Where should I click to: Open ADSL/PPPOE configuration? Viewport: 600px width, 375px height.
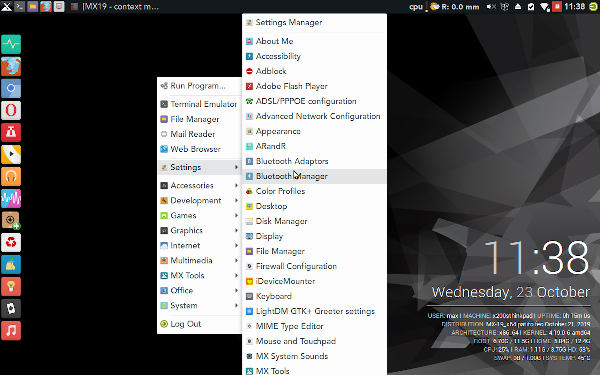coord(314,101)
